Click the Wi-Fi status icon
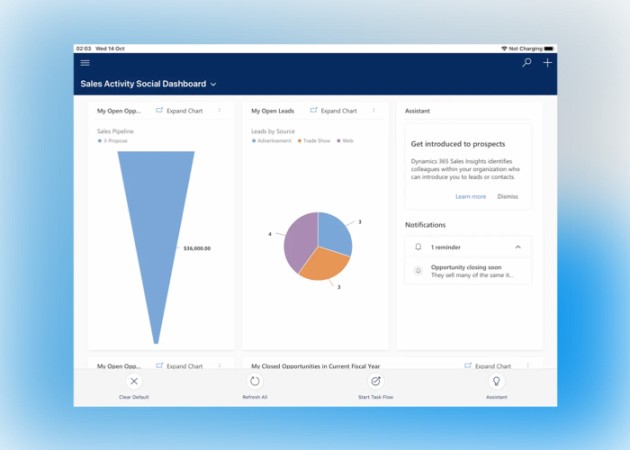The image size is (630, 450). (504, 49)
